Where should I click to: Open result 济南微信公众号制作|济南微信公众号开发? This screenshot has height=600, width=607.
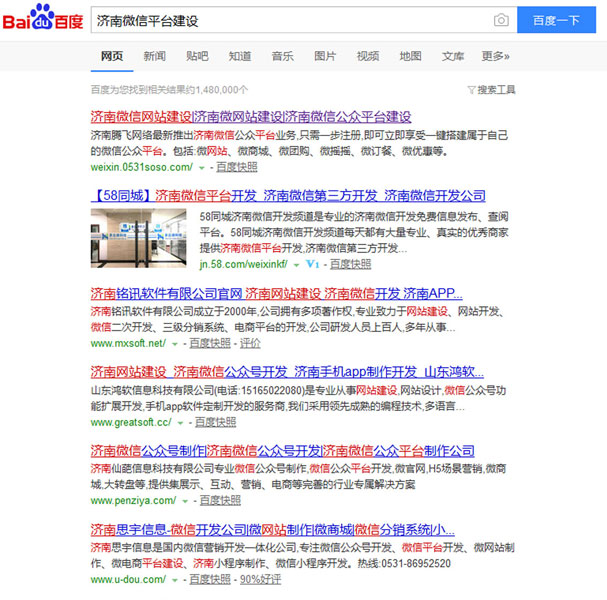point(283,451)
